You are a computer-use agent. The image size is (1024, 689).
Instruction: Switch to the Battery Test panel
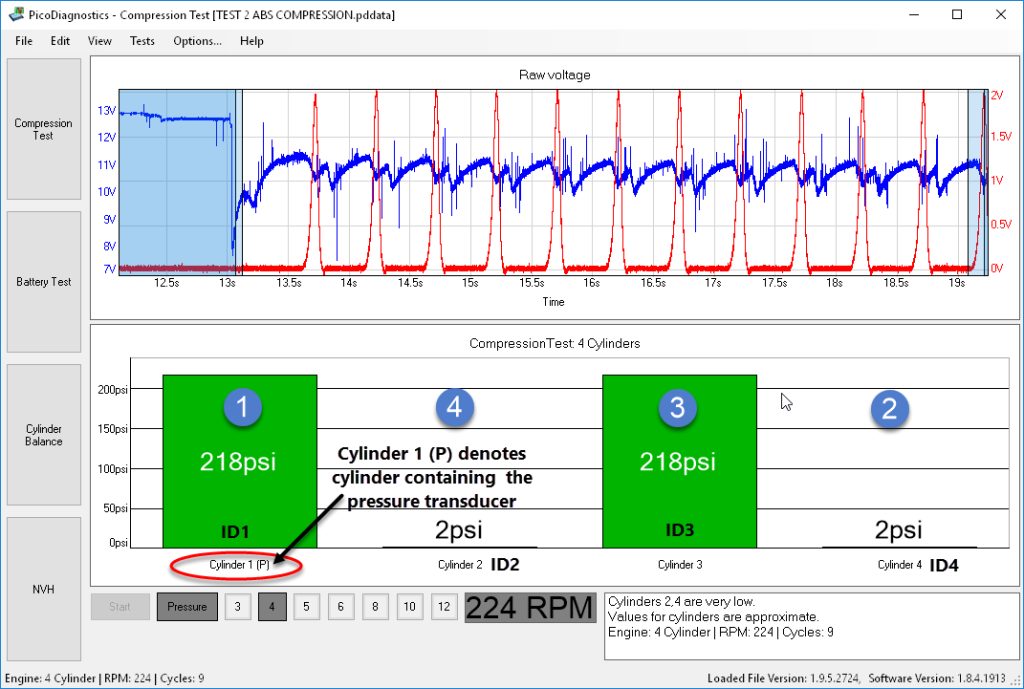(44, 281)
